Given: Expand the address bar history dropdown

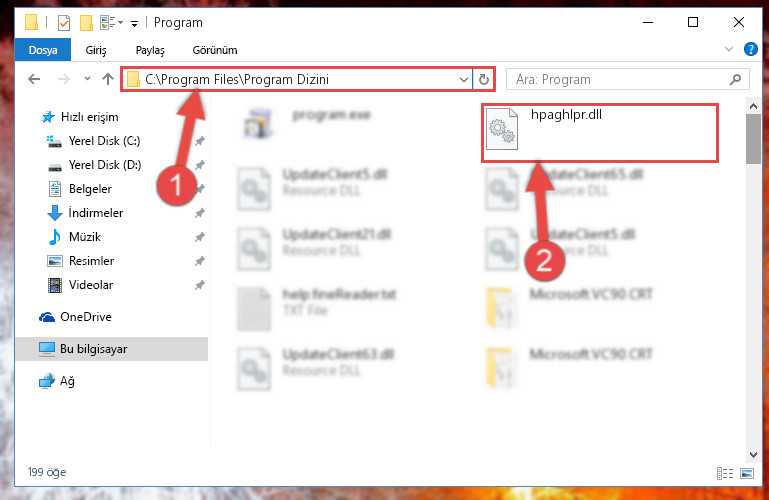Looking at the screenshot, I should pyautogui.click(x=463, y=79).
